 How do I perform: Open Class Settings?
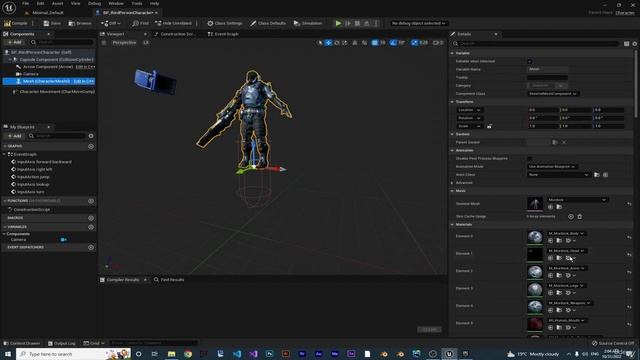tap(224, 23)
